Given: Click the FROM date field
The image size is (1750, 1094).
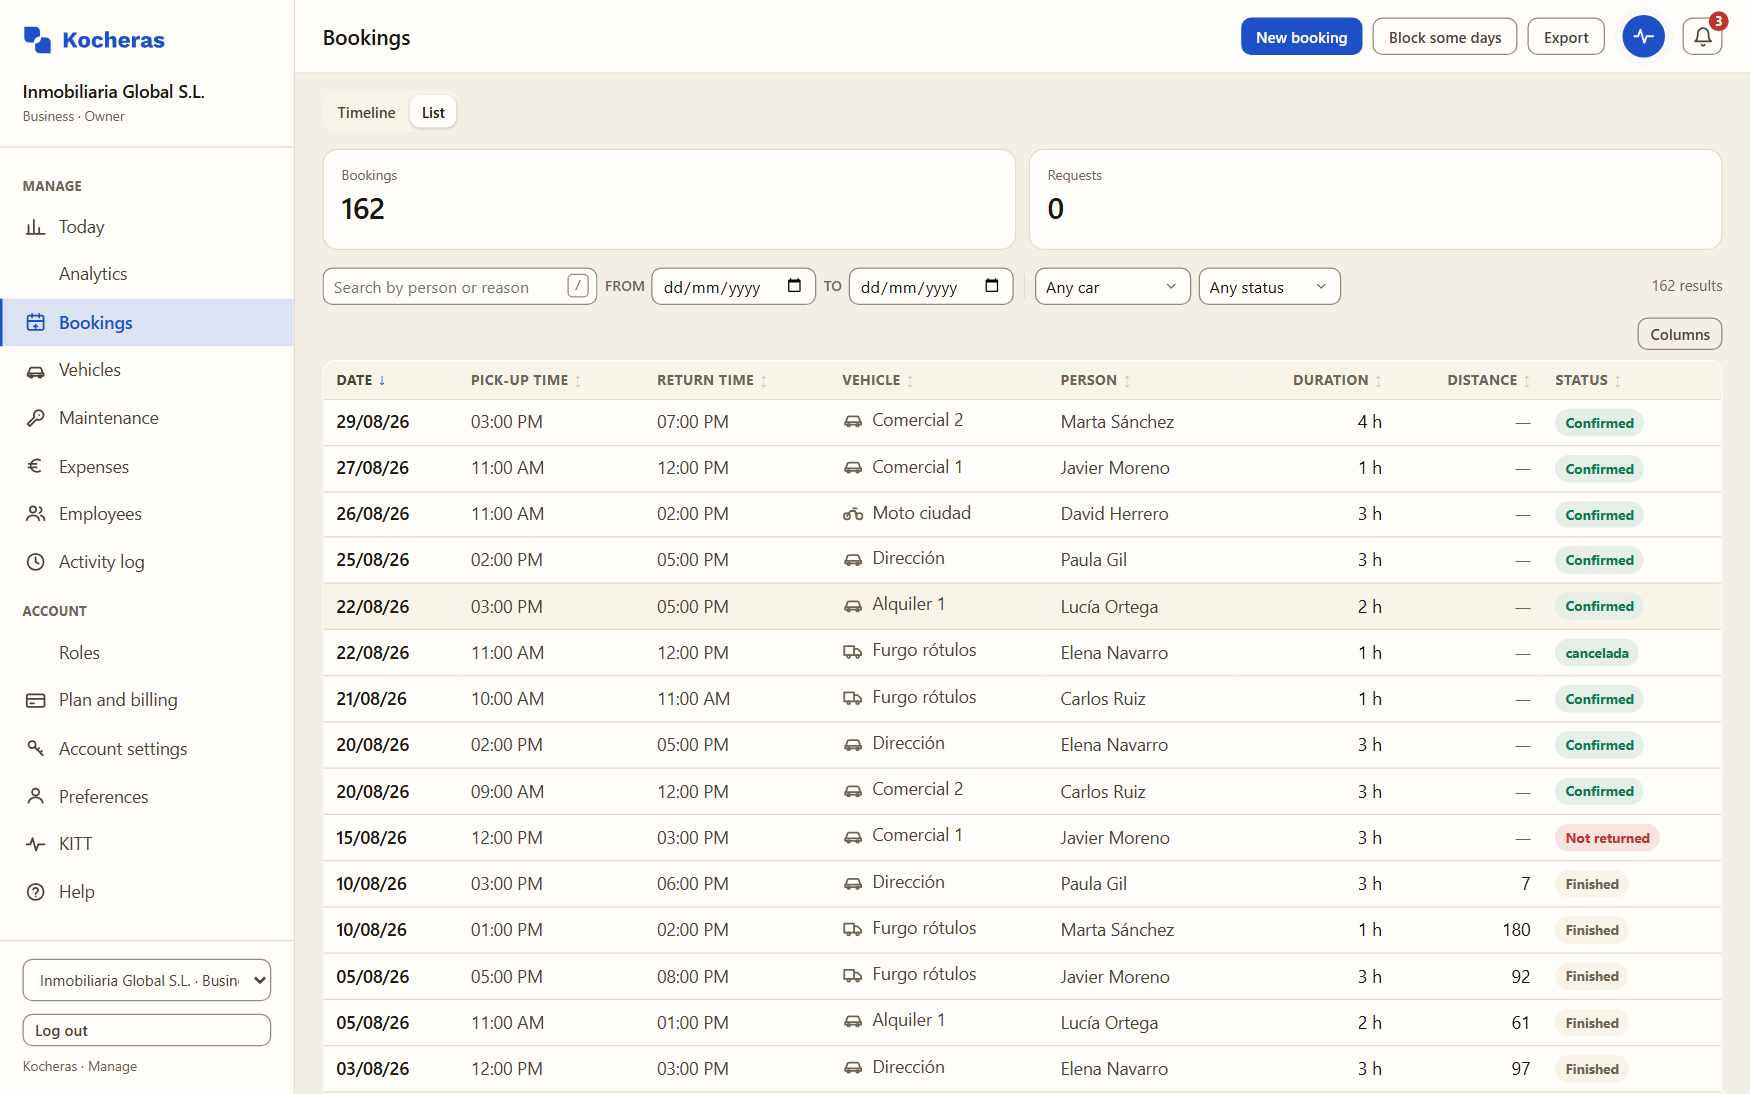Looking at the screenshot, I should (733, 286).
